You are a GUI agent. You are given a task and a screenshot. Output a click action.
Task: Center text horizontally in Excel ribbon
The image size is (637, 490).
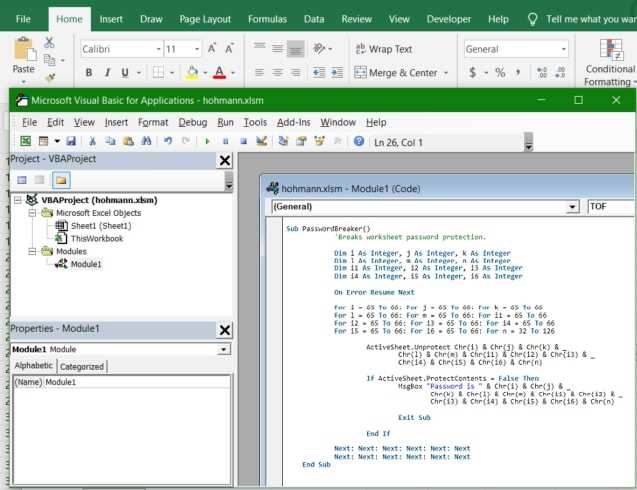pyautogui.click(x=278, y=73)
